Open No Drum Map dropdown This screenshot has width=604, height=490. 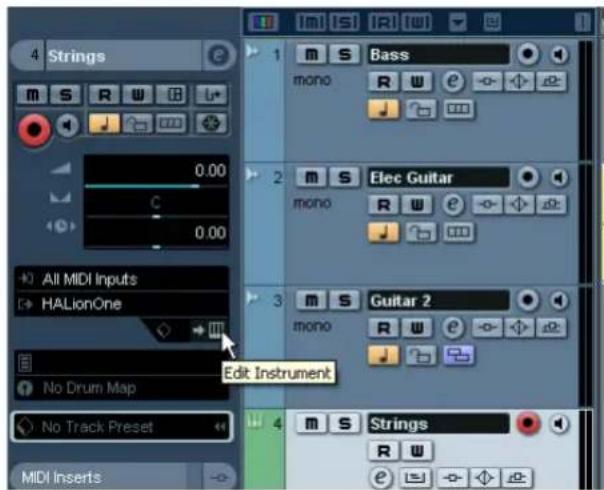[122, 388]
